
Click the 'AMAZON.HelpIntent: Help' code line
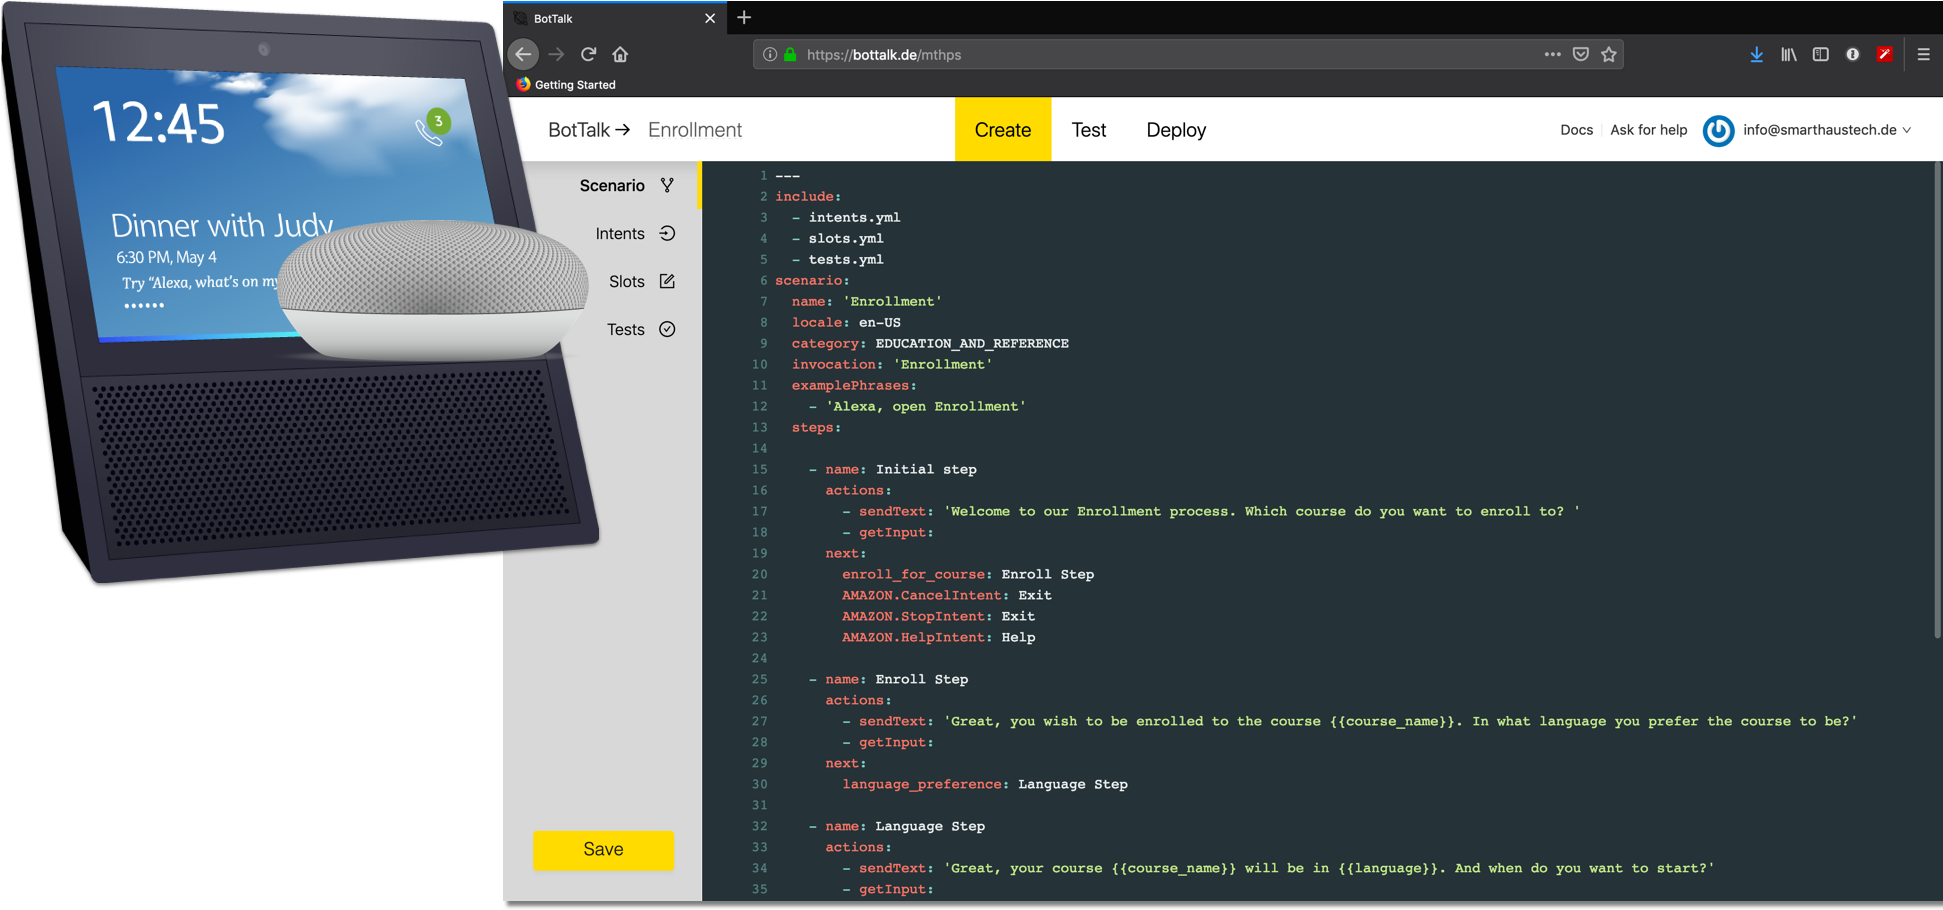[x=938, y=637]
